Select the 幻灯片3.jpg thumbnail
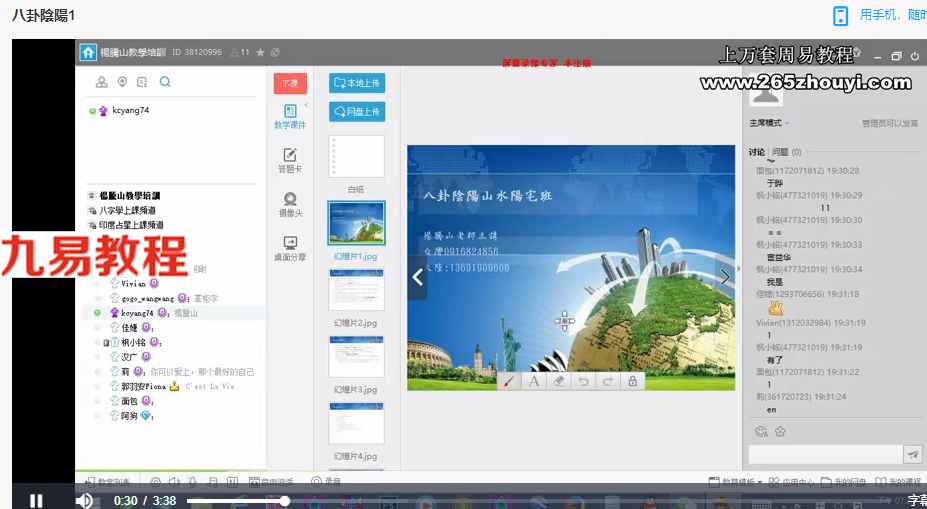927x509 pixels. (x=356, y=356)
